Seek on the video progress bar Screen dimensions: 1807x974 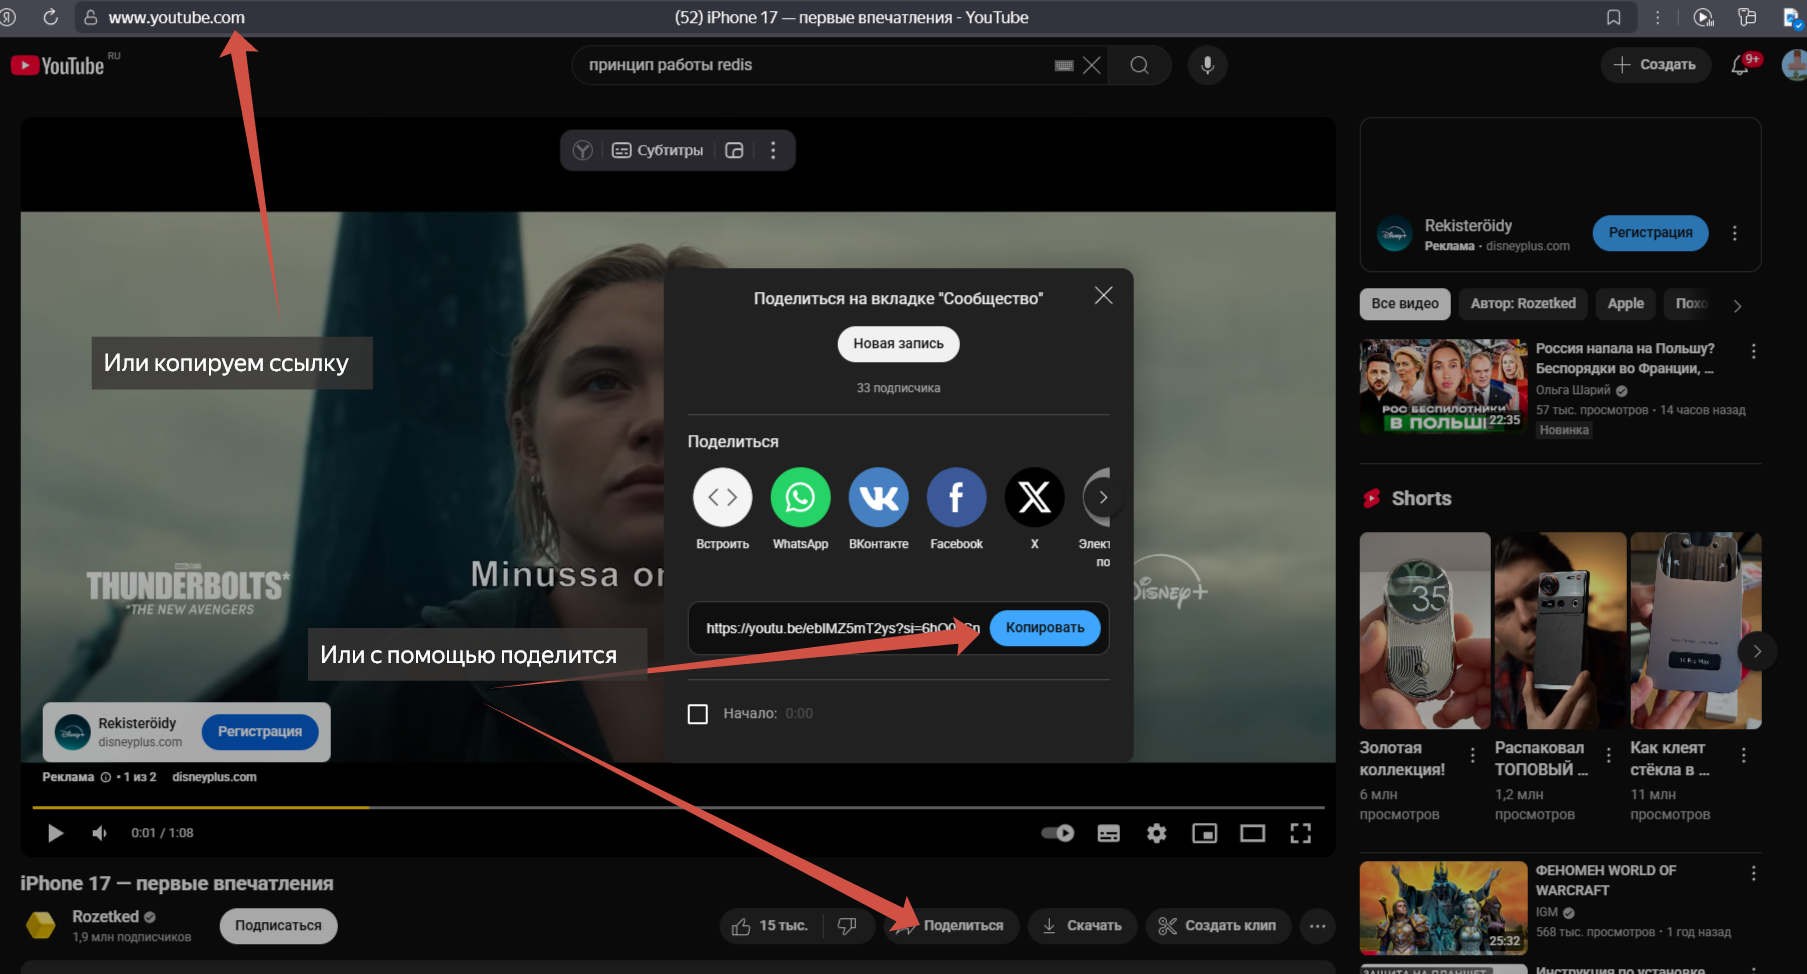678,807
